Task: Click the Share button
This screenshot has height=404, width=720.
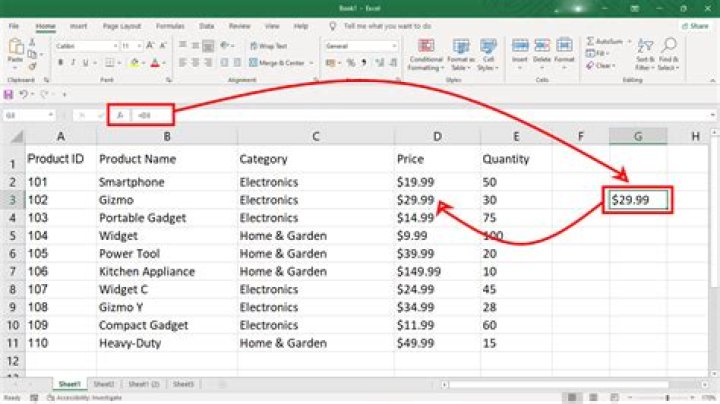Action: coord(695,26)
